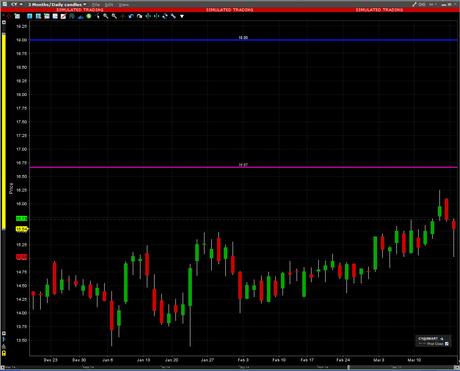Click the red price tag on the price axis

pos(22,257)
